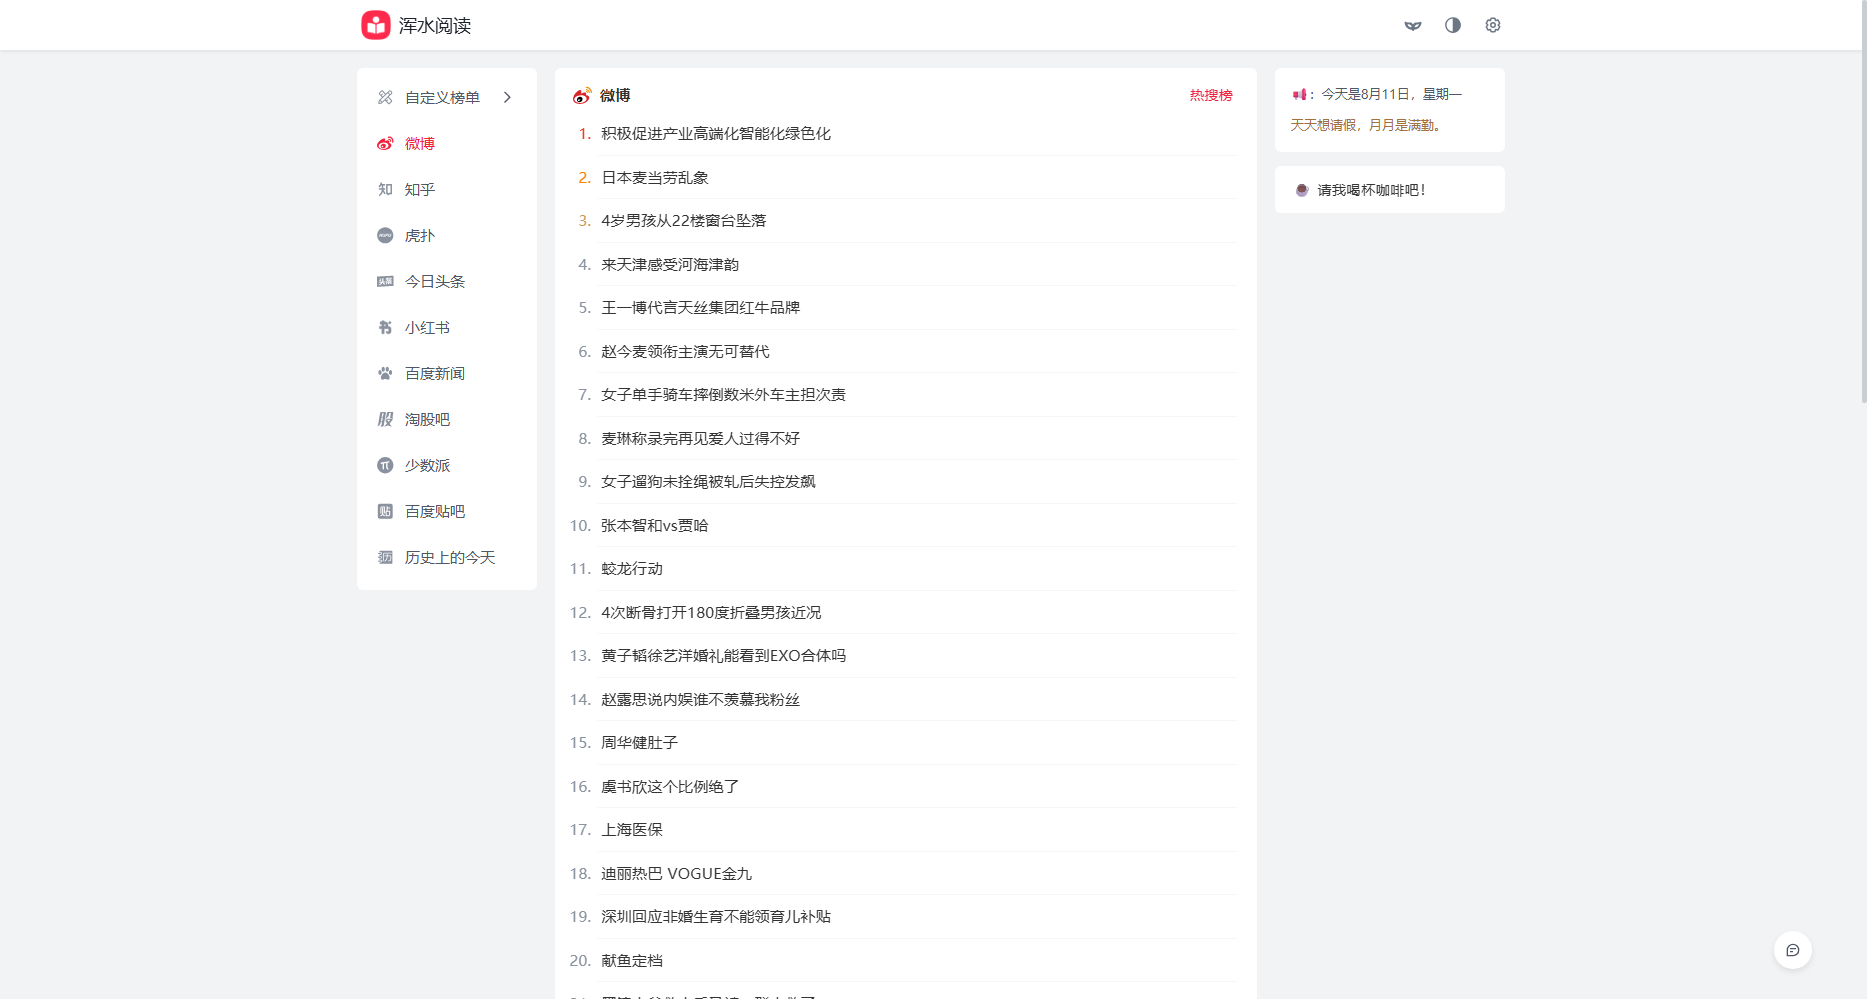Click 请我喝杯咖啡吧! link
Viewport: 1867px width, 999px height.
1371,190
